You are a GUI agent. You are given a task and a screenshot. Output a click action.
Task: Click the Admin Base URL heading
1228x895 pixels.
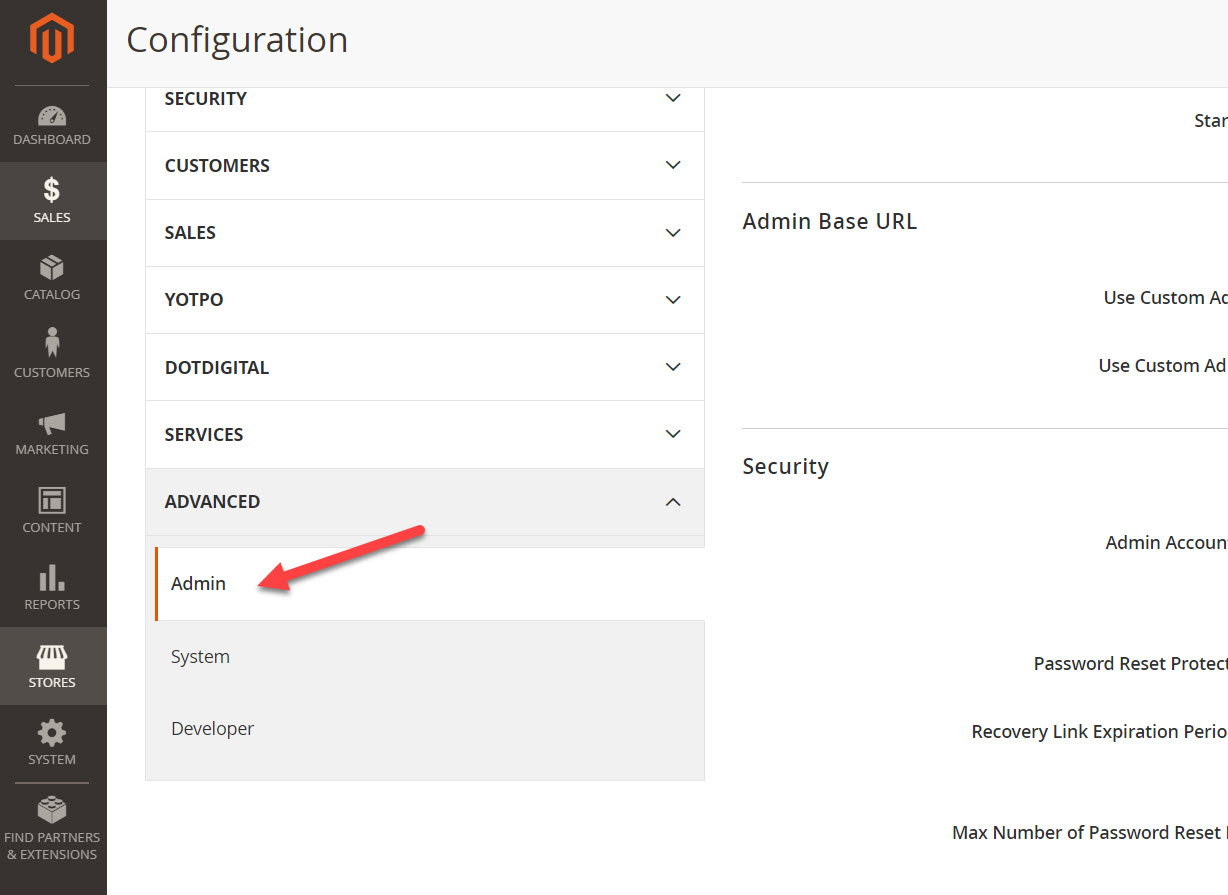coord(829,221)
